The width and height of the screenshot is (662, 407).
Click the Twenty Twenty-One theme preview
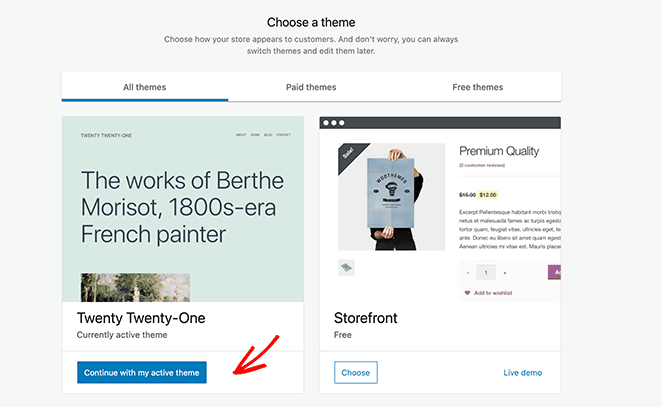pyautogui.click(x=182, y=209)
